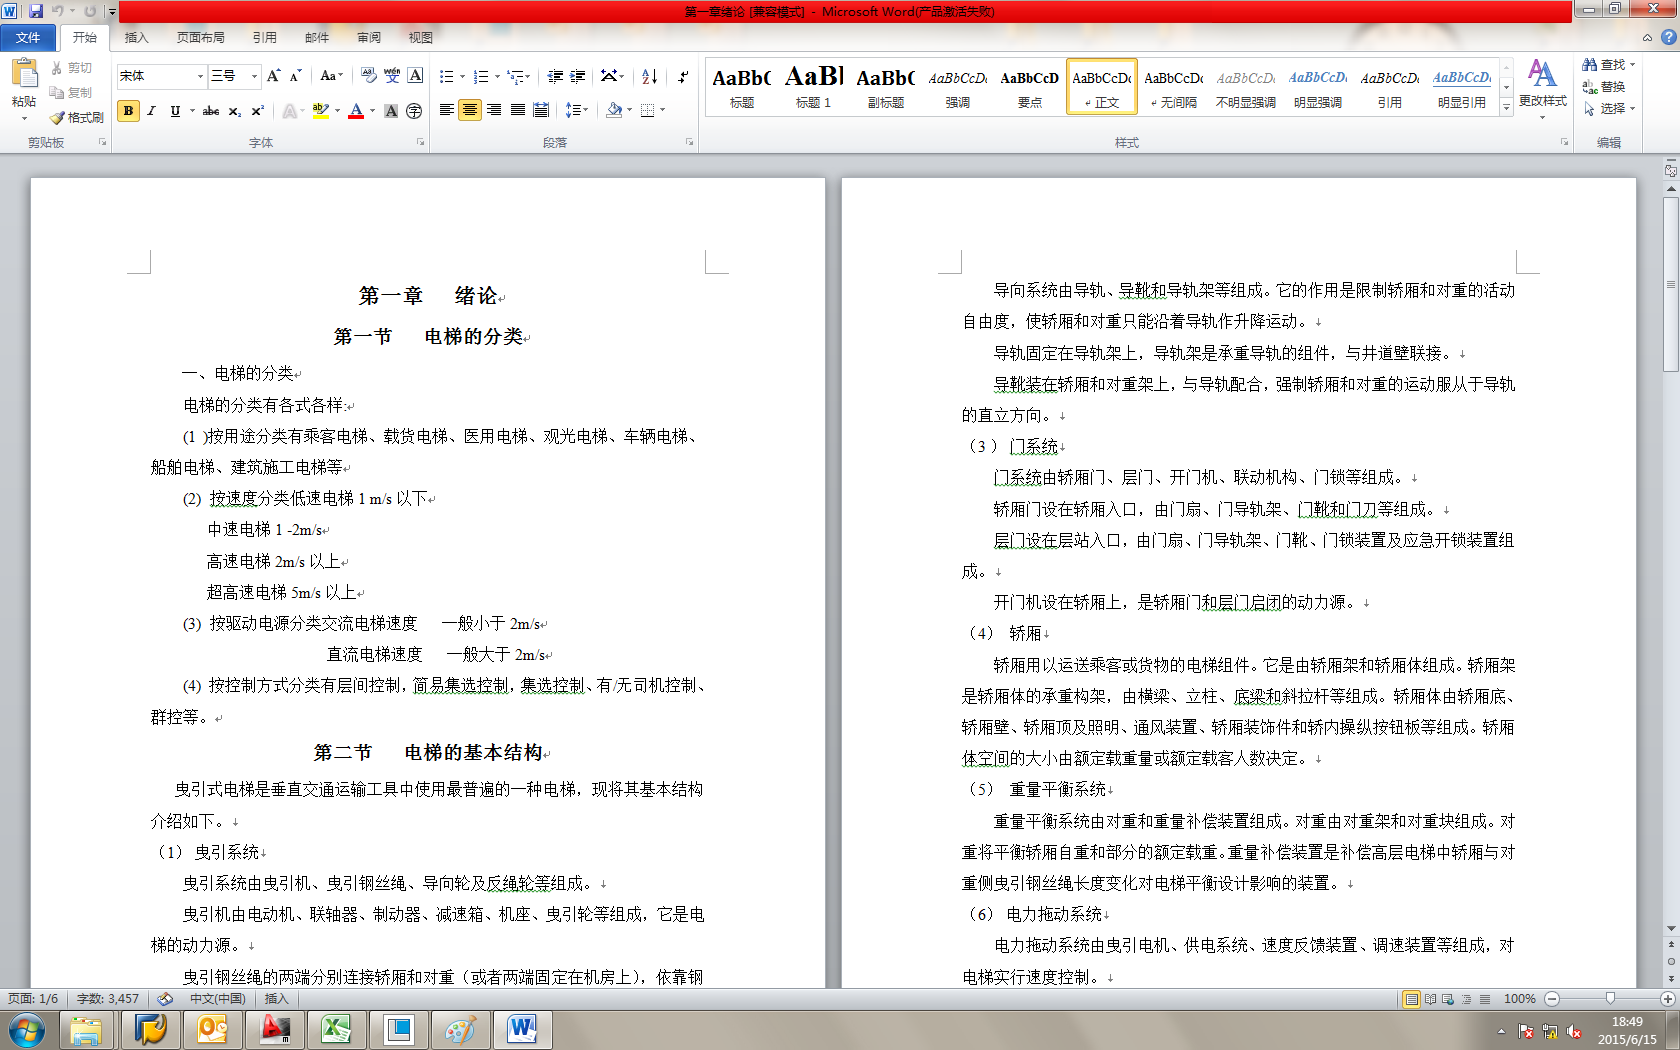Toggle Italic formatting
Screen dimensions: 1680x1050
pos(151,111)
